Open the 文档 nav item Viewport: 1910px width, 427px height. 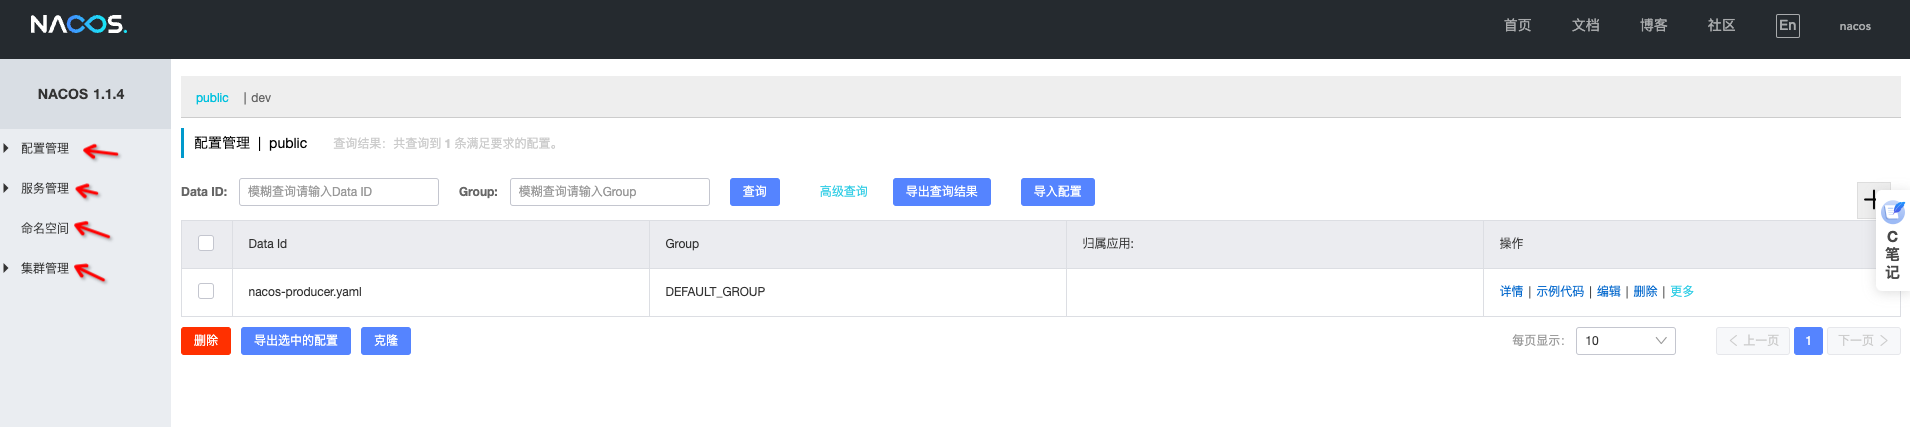coord(1585,26)
